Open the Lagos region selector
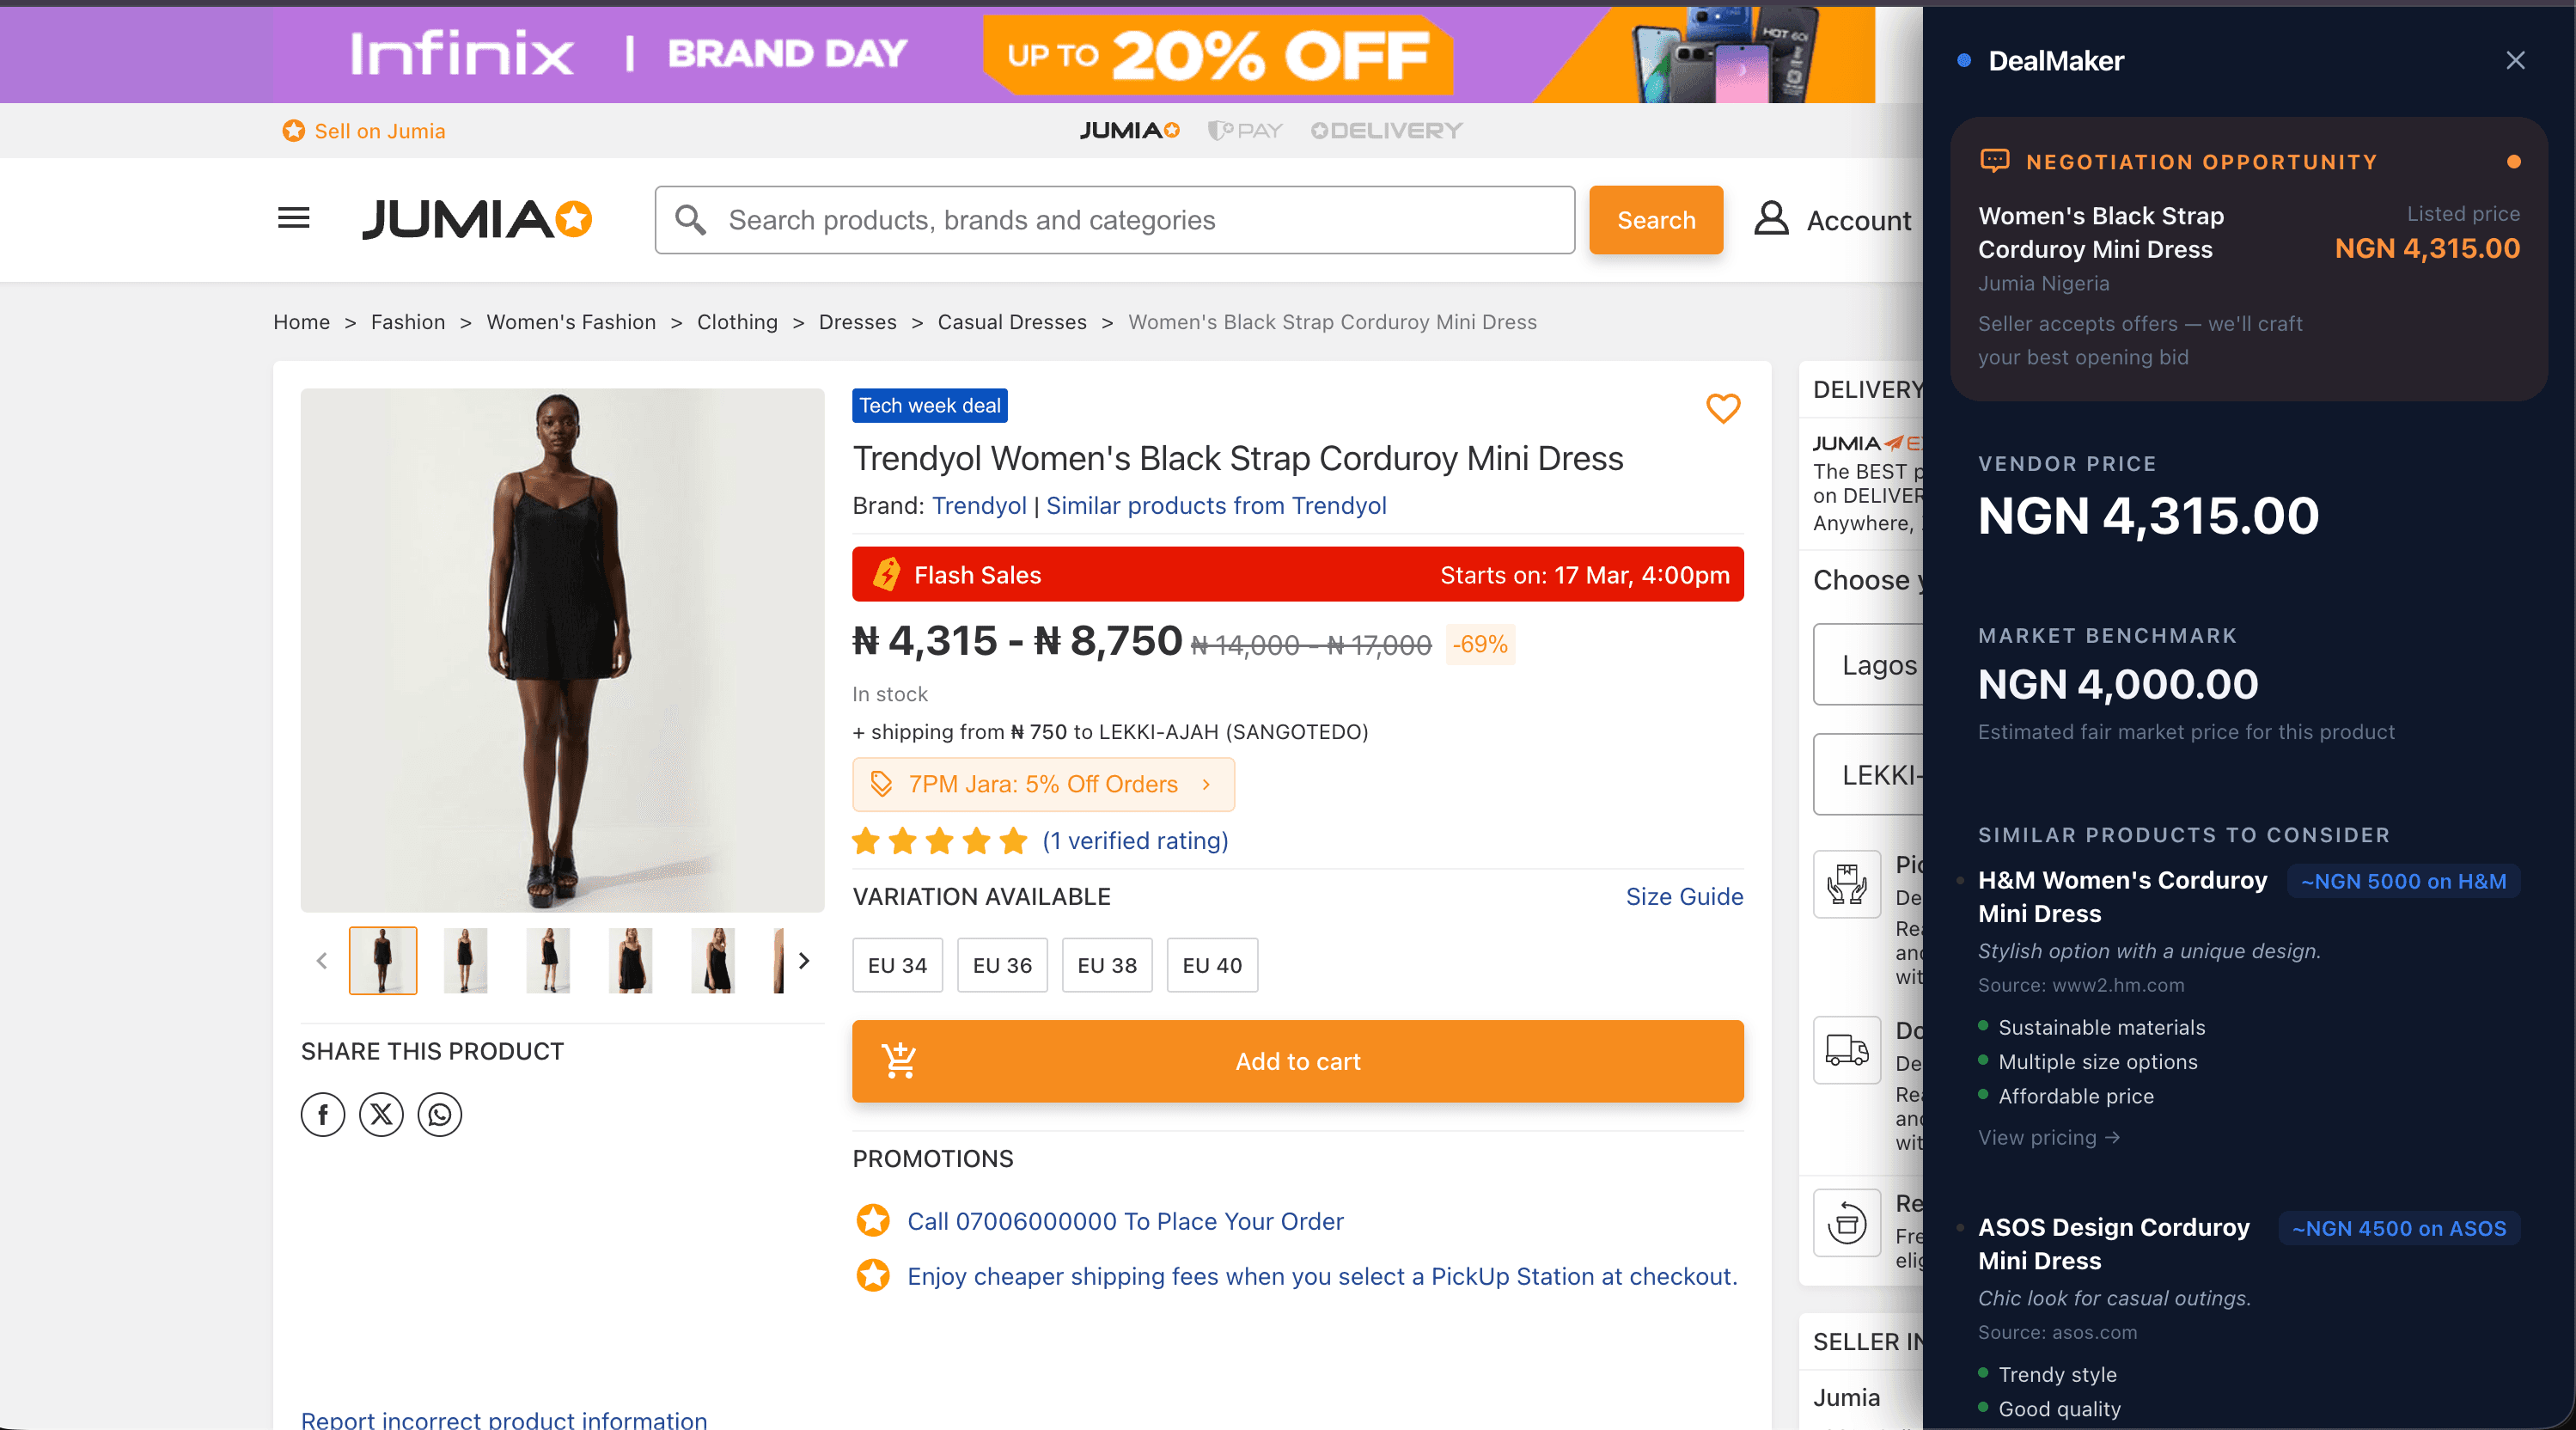This screenshot has width=2576, height=1430. coord(1879,664)
